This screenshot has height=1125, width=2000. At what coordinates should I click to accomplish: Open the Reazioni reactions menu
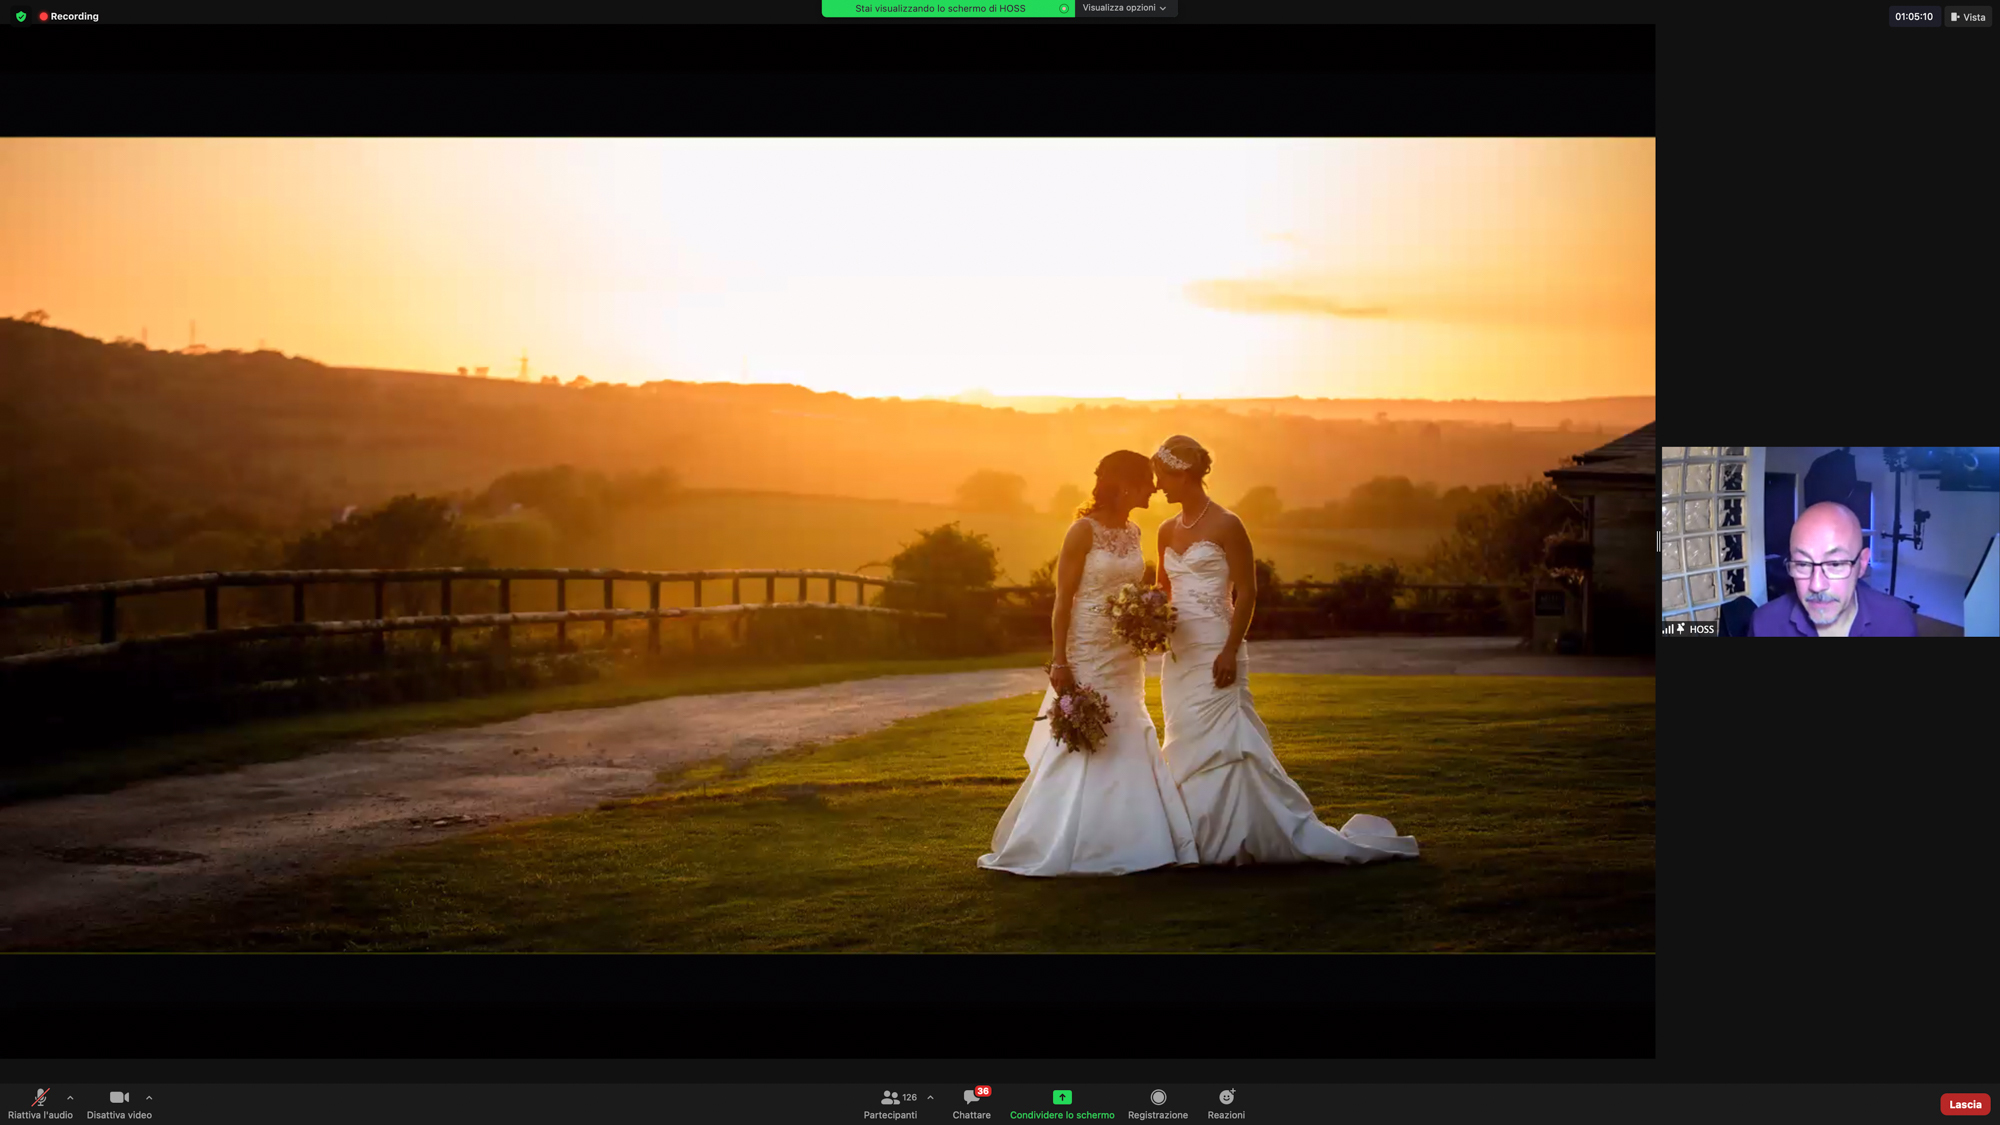pos(1226,1104)
